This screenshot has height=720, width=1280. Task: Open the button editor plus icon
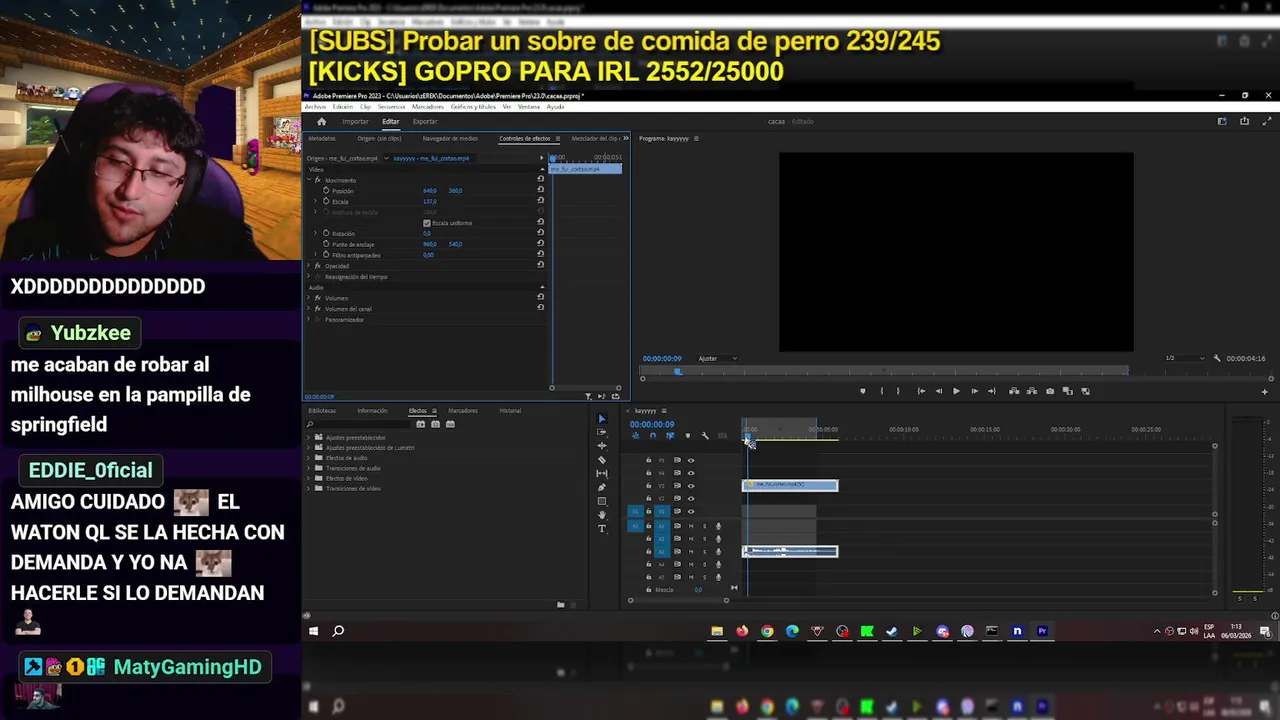click(1264, 391)
